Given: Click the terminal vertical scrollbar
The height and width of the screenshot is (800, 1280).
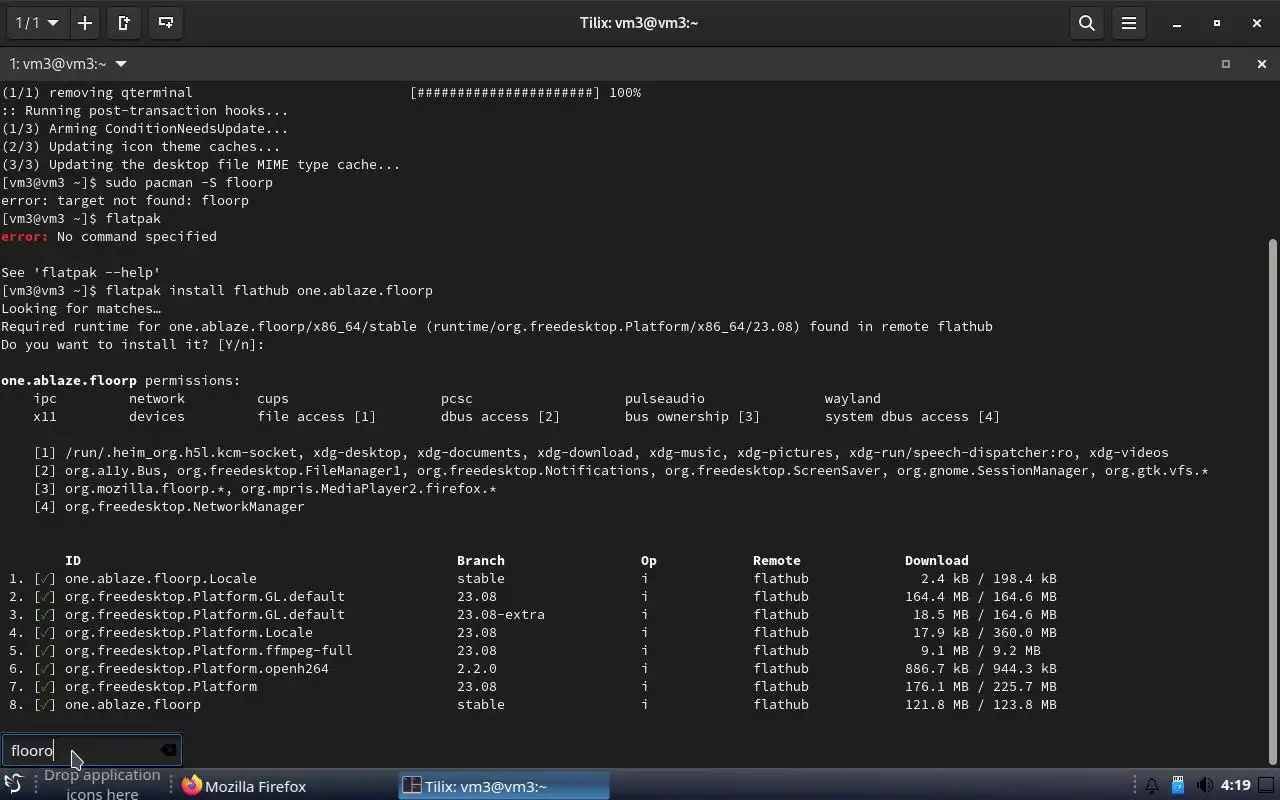Looking at the screenshot, I should point(1272,500).
